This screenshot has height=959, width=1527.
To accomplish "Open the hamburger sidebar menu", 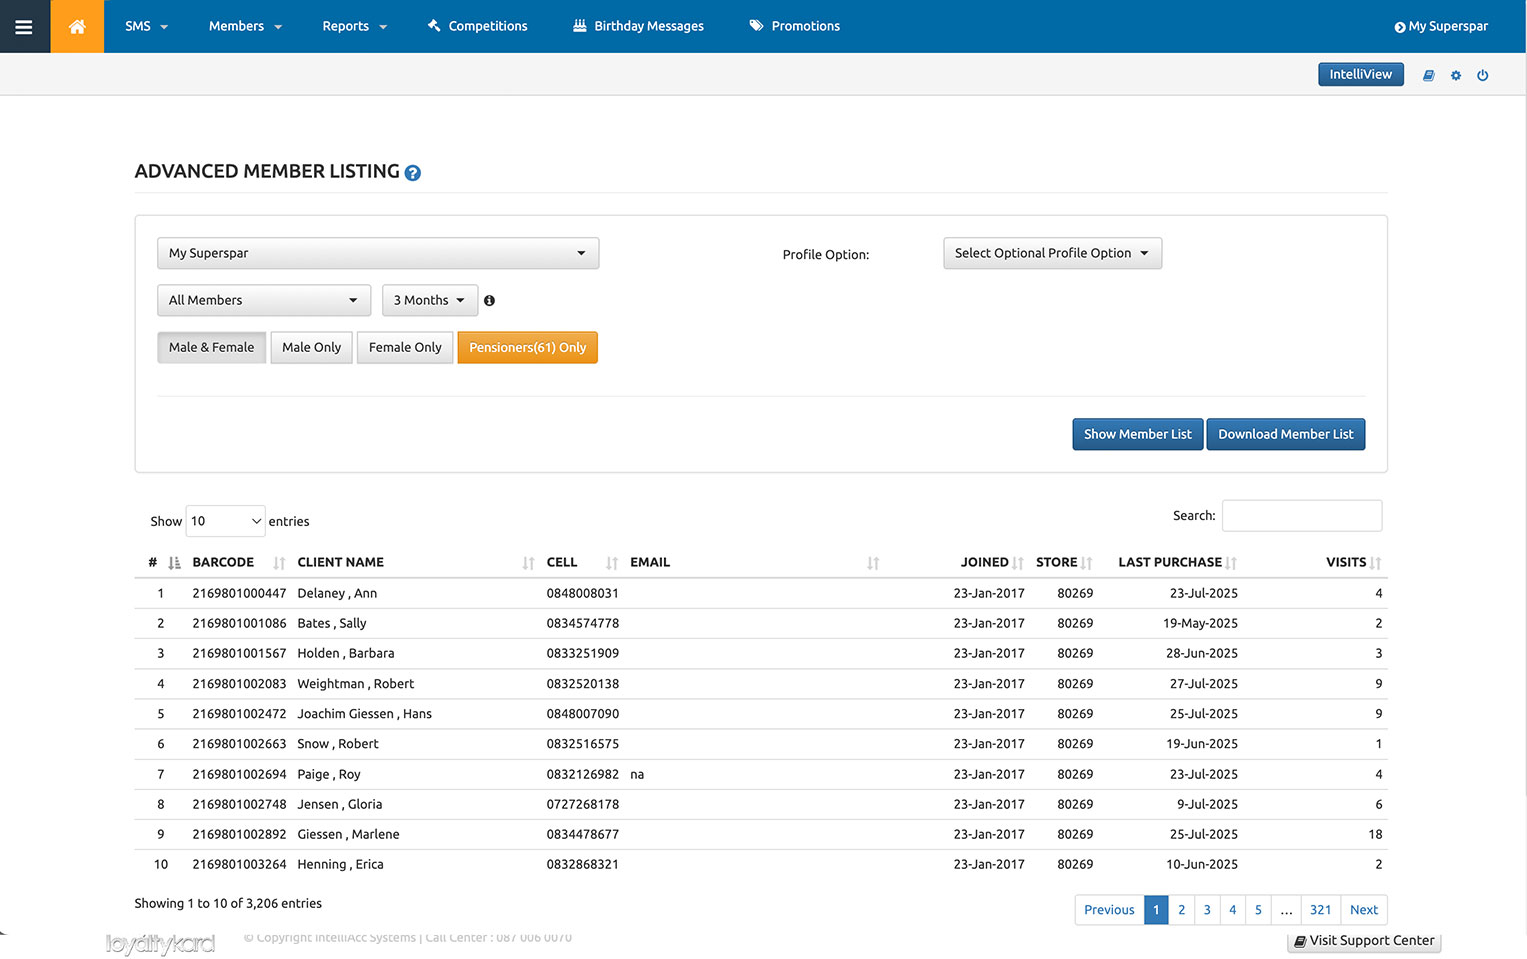I will pos(24,26).
